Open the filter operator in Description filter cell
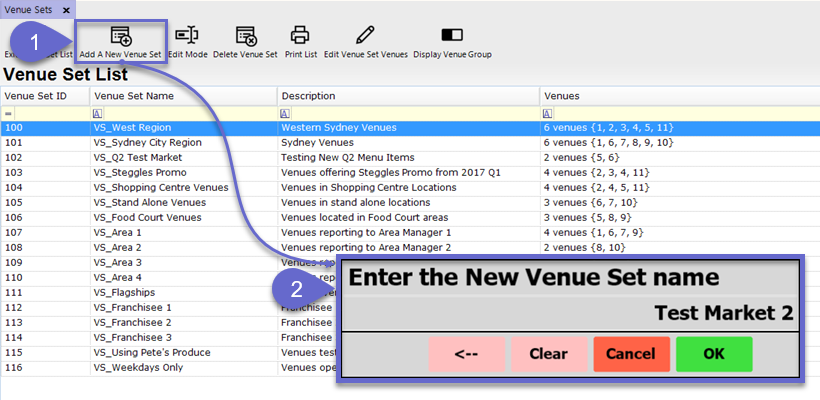 point(285,113)
